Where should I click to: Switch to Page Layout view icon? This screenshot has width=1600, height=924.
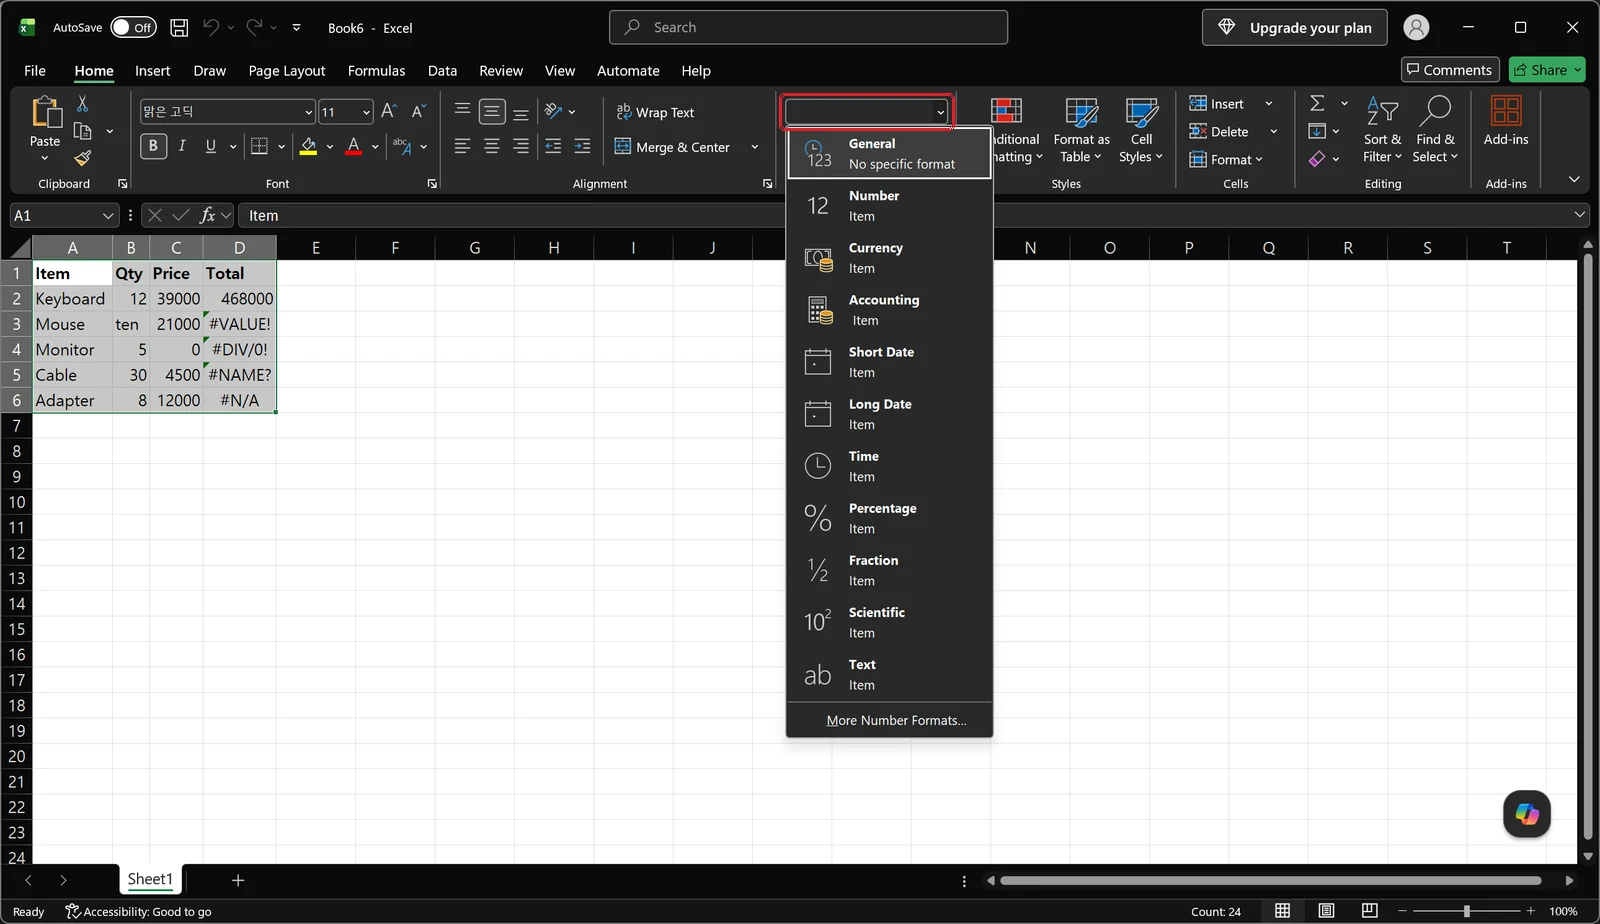[1326, 911]
